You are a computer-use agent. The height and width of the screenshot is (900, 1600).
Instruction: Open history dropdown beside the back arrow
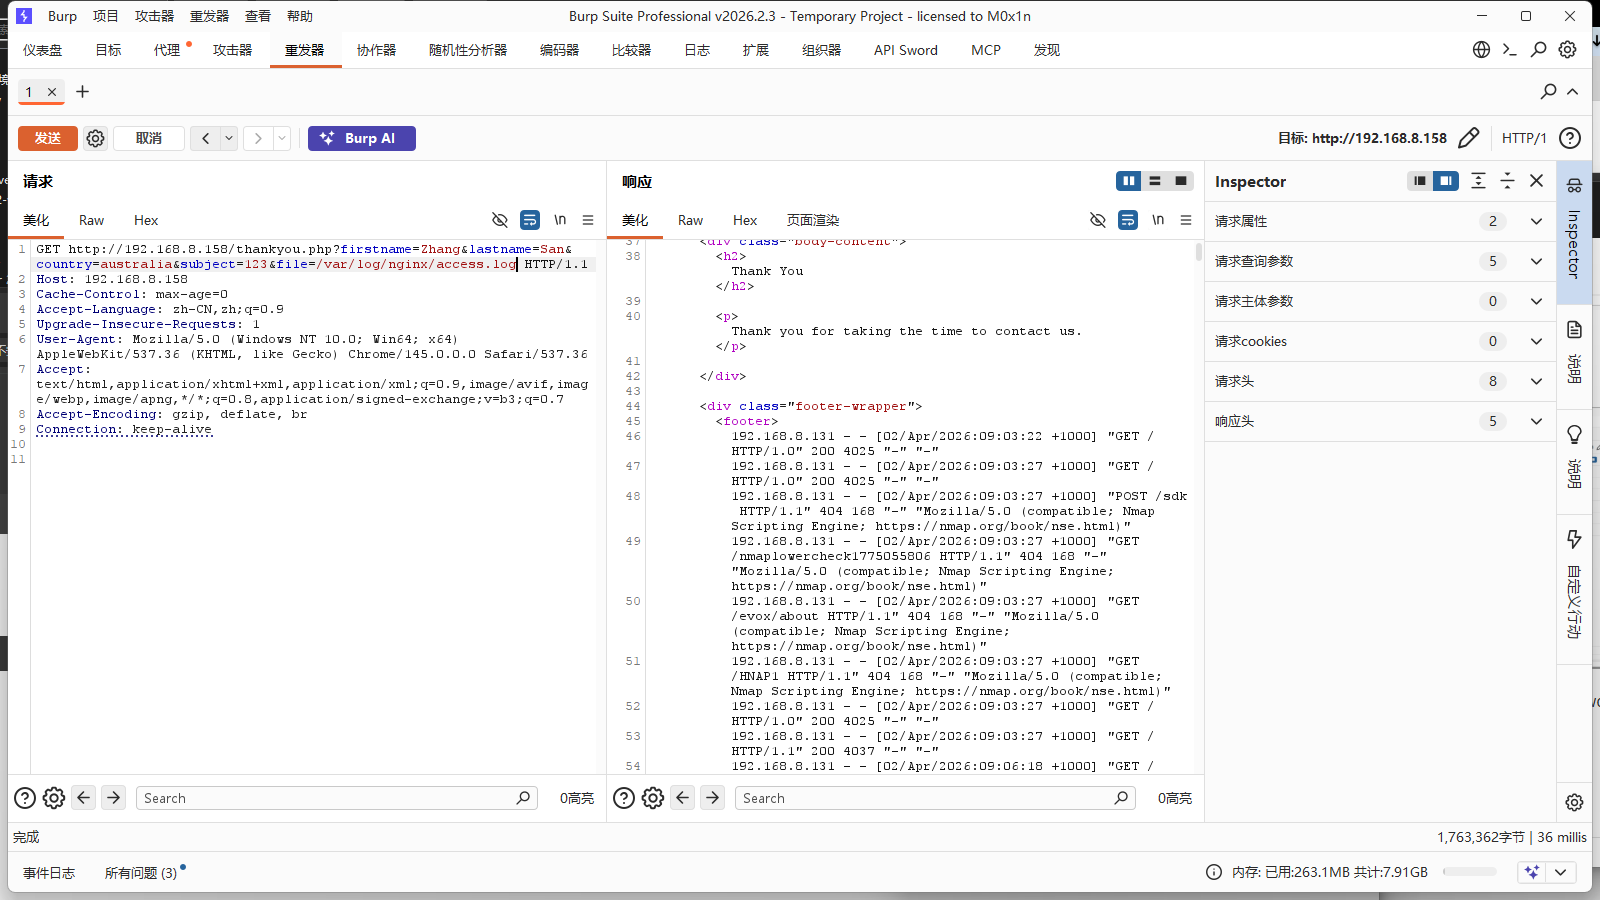pos(229,138)
